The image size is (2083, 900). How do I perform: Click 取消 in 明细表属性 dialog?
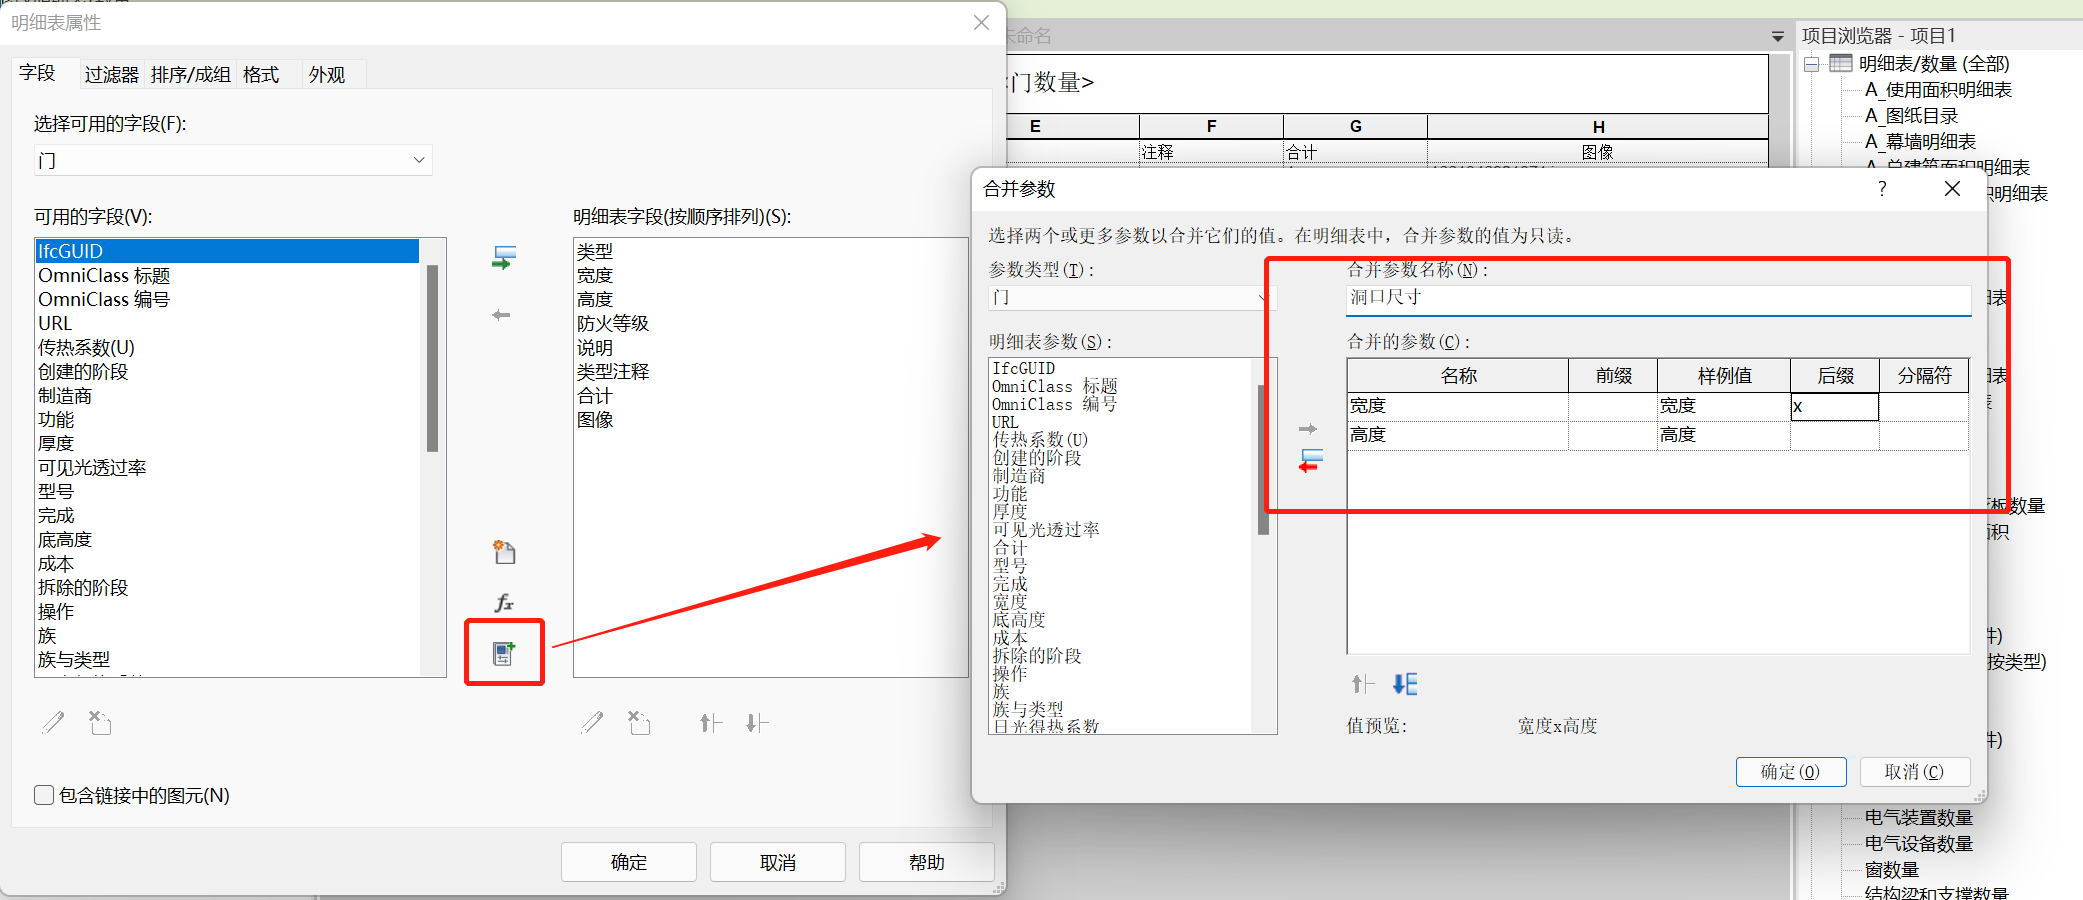[778, 862]
